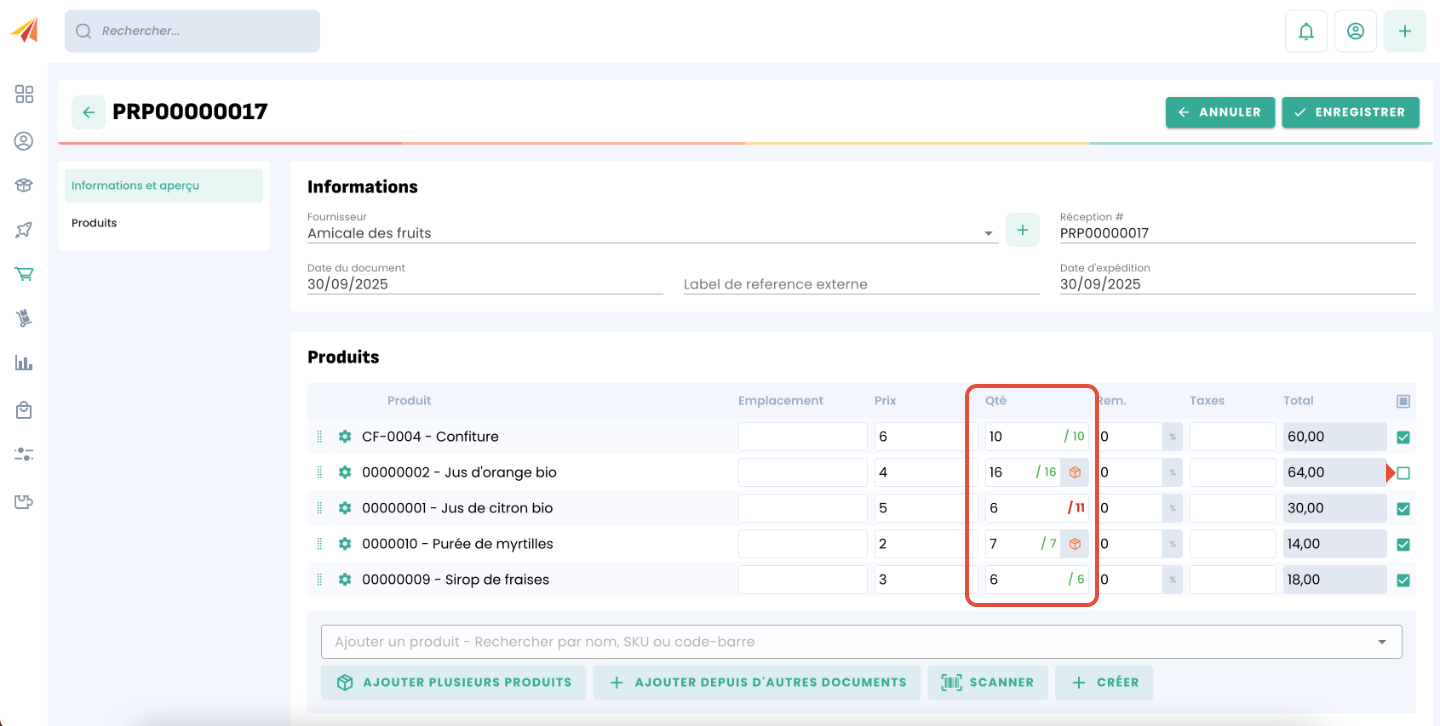Click the Rem. field for Sirop de fraises
Image resolution: width=1440 pixels, height=726 pixels.
[x=1130, y=579]
